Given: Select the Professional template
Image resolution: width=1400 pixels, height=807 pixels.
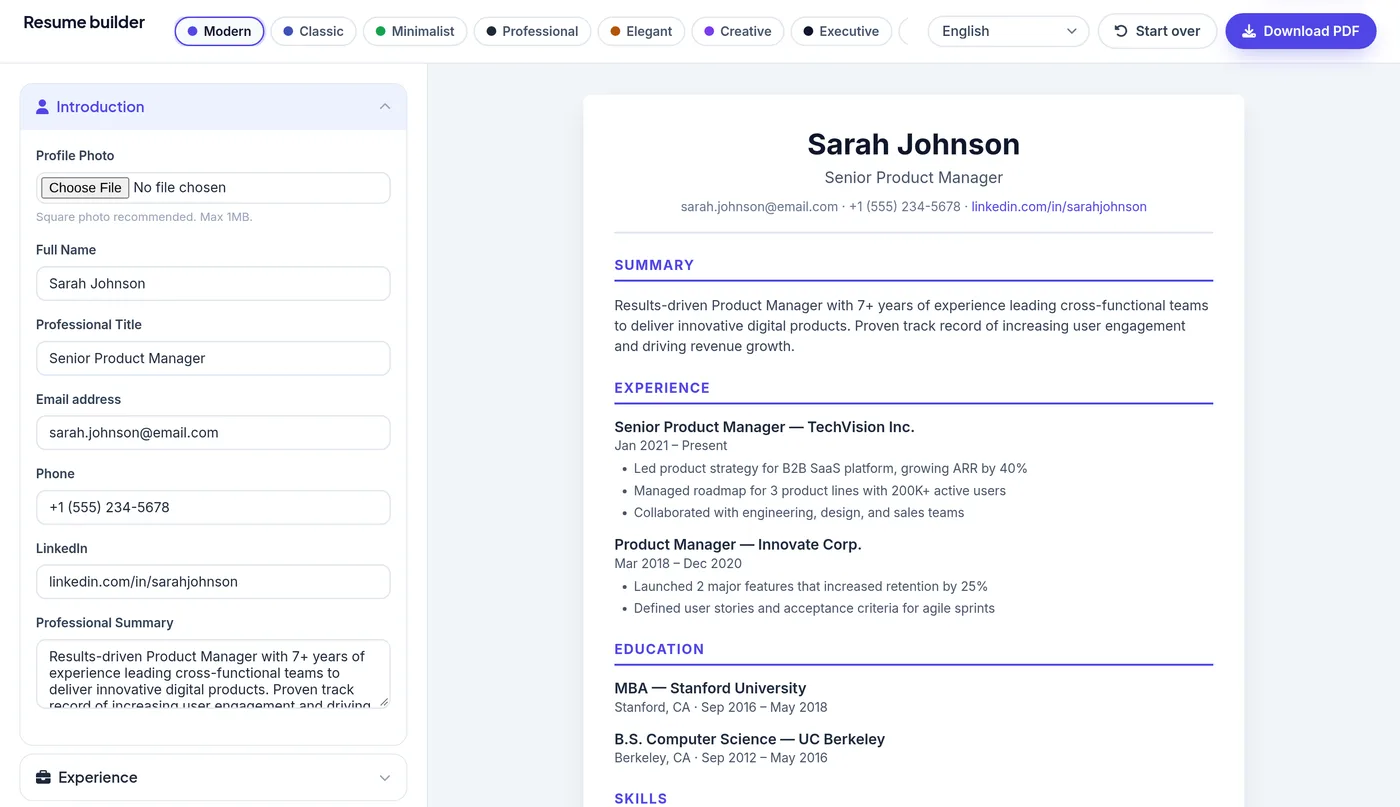Looking at the screenshot, I should coord(533,32).
